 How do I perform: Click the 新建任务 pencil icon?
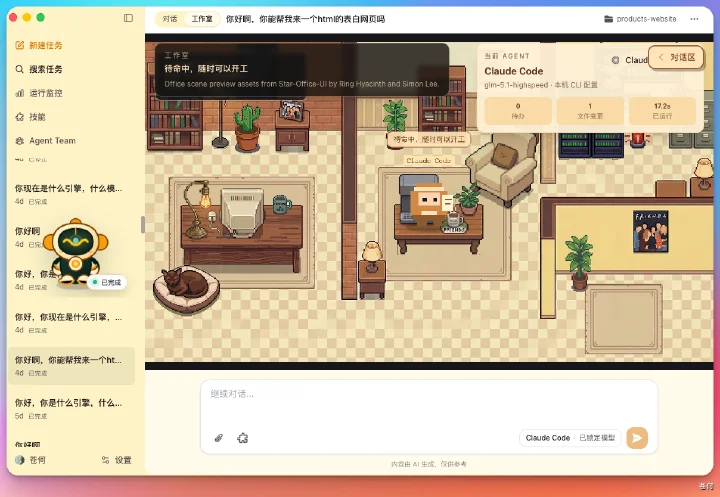click(x=19, y=45)
